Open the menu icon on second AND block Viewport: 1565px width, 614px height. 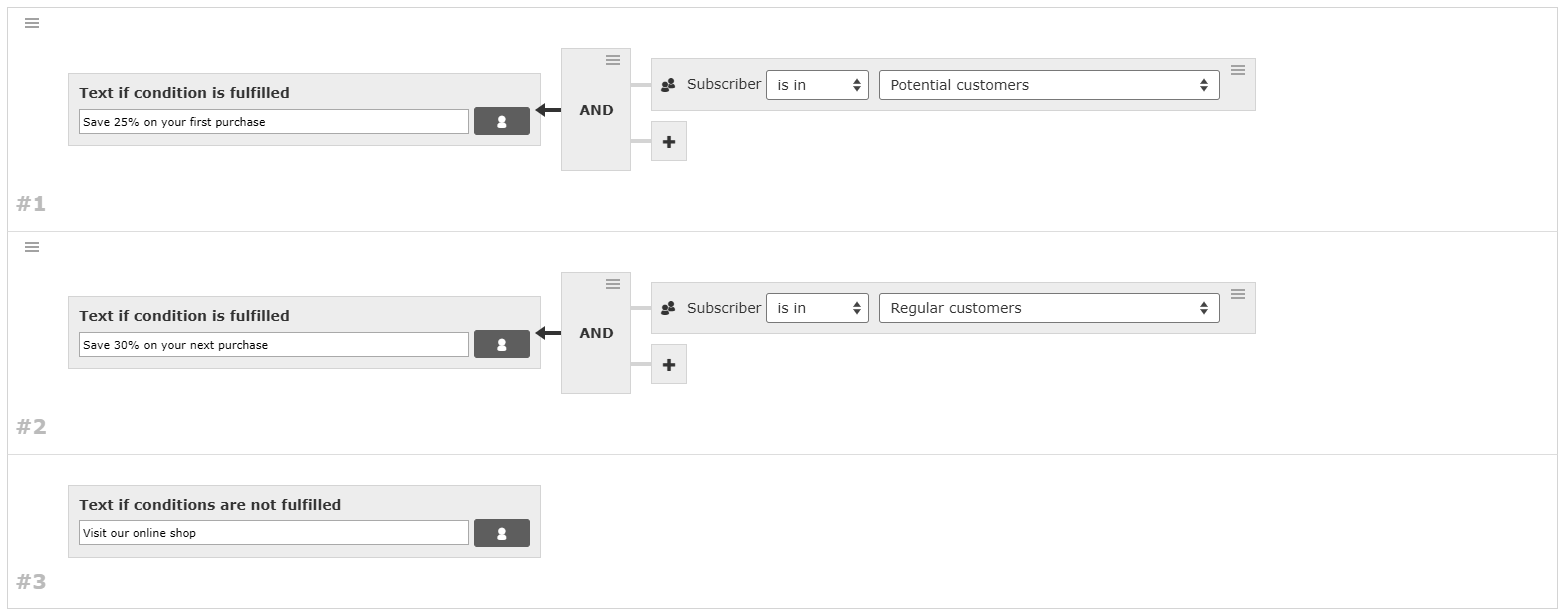613,284
